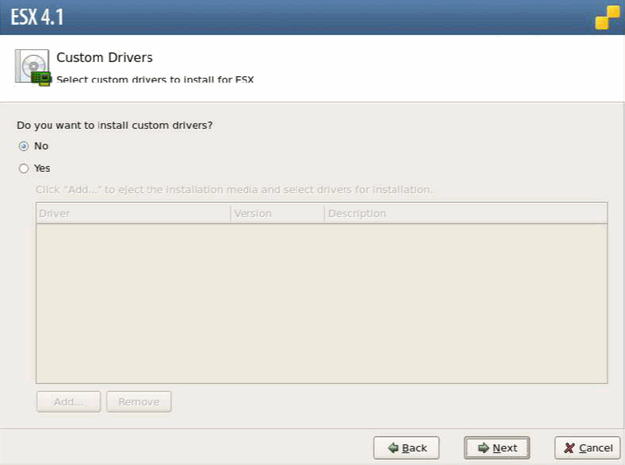Select the Yes radio button
The image size is (625, 465).
pos(24,168)
